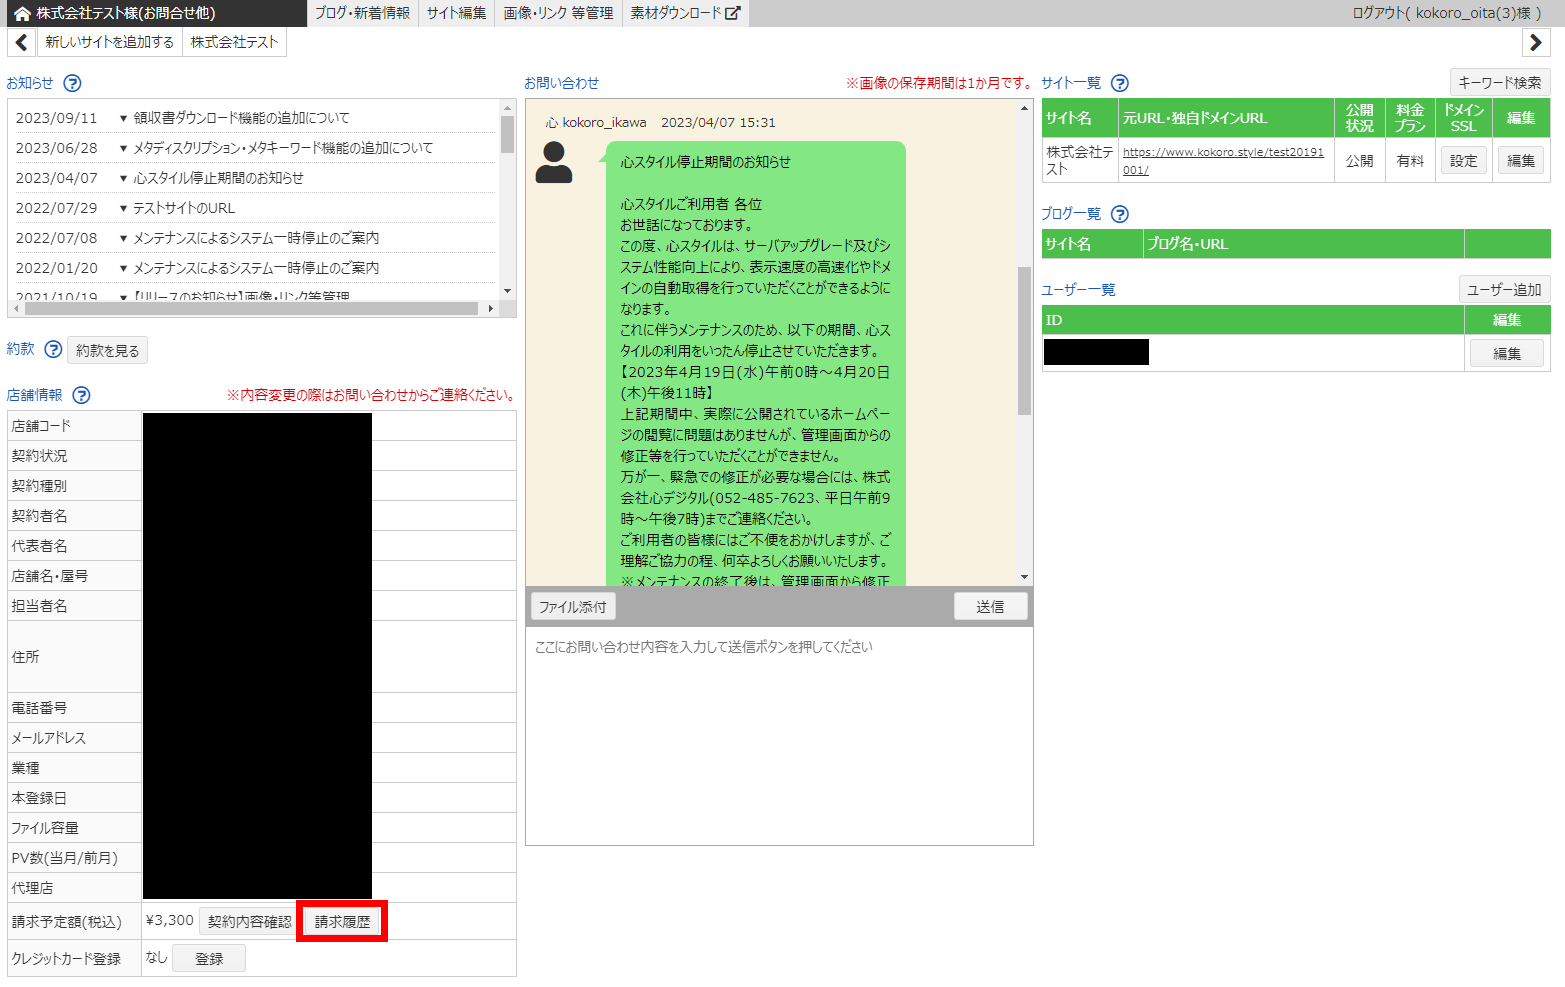Click the 請求履歴 button
The height and width of the screenshot is (987, 1565).
[343, 922]
